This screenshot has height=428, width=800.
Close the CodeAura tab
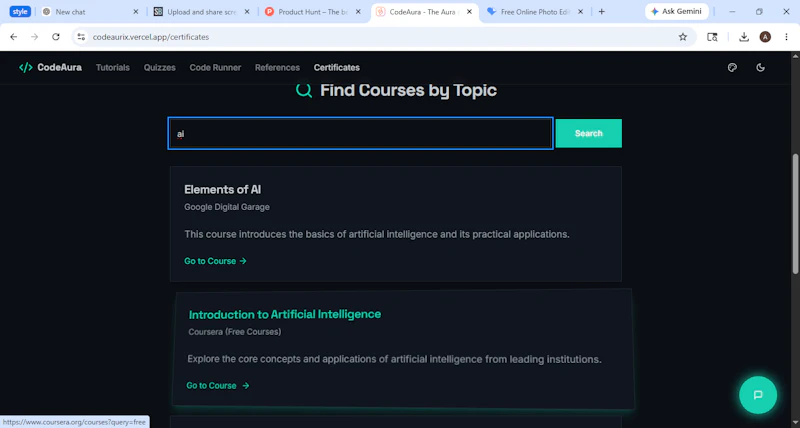pos(469,12)
